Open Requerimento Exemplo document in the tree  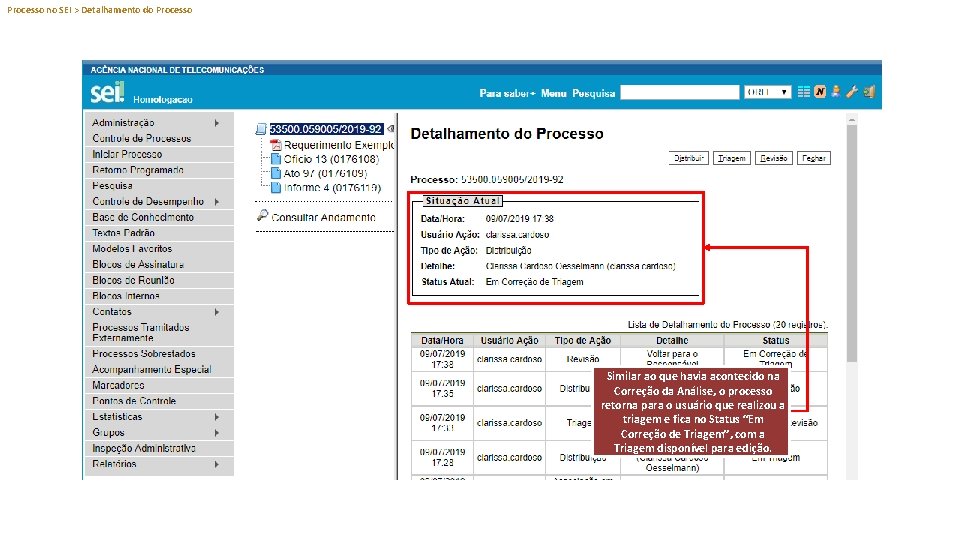pos(339,145)
